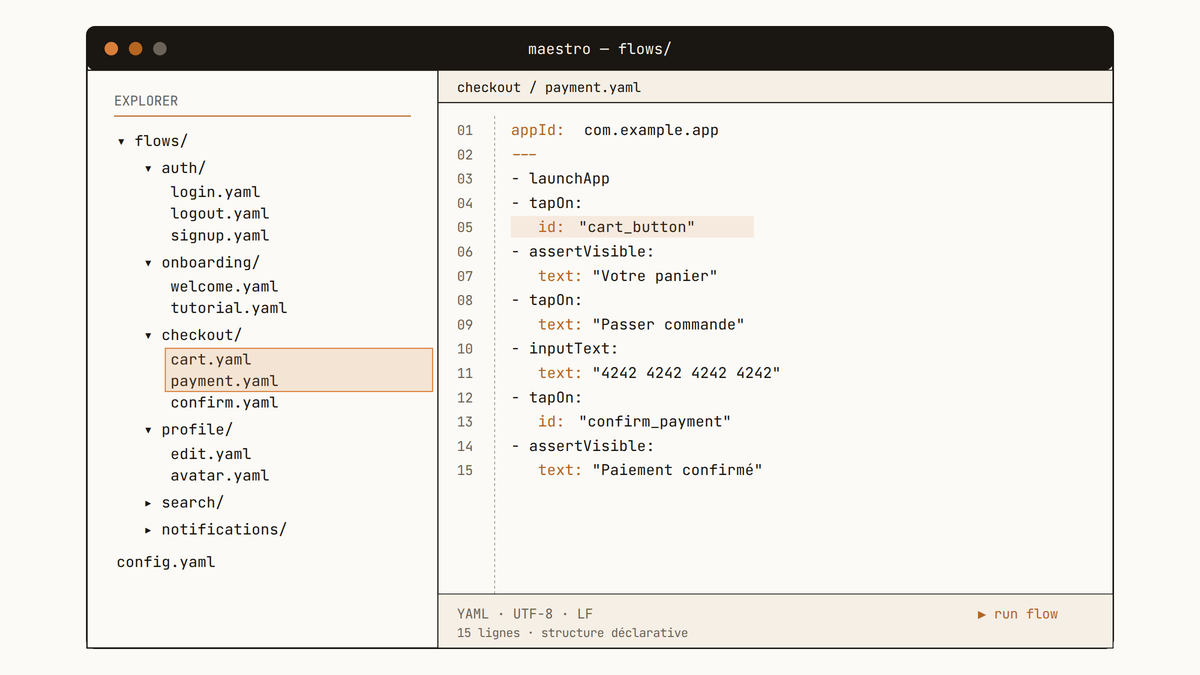
Task: Click the red close window dot
Action: pyautogui.click(x=111, y=49)
